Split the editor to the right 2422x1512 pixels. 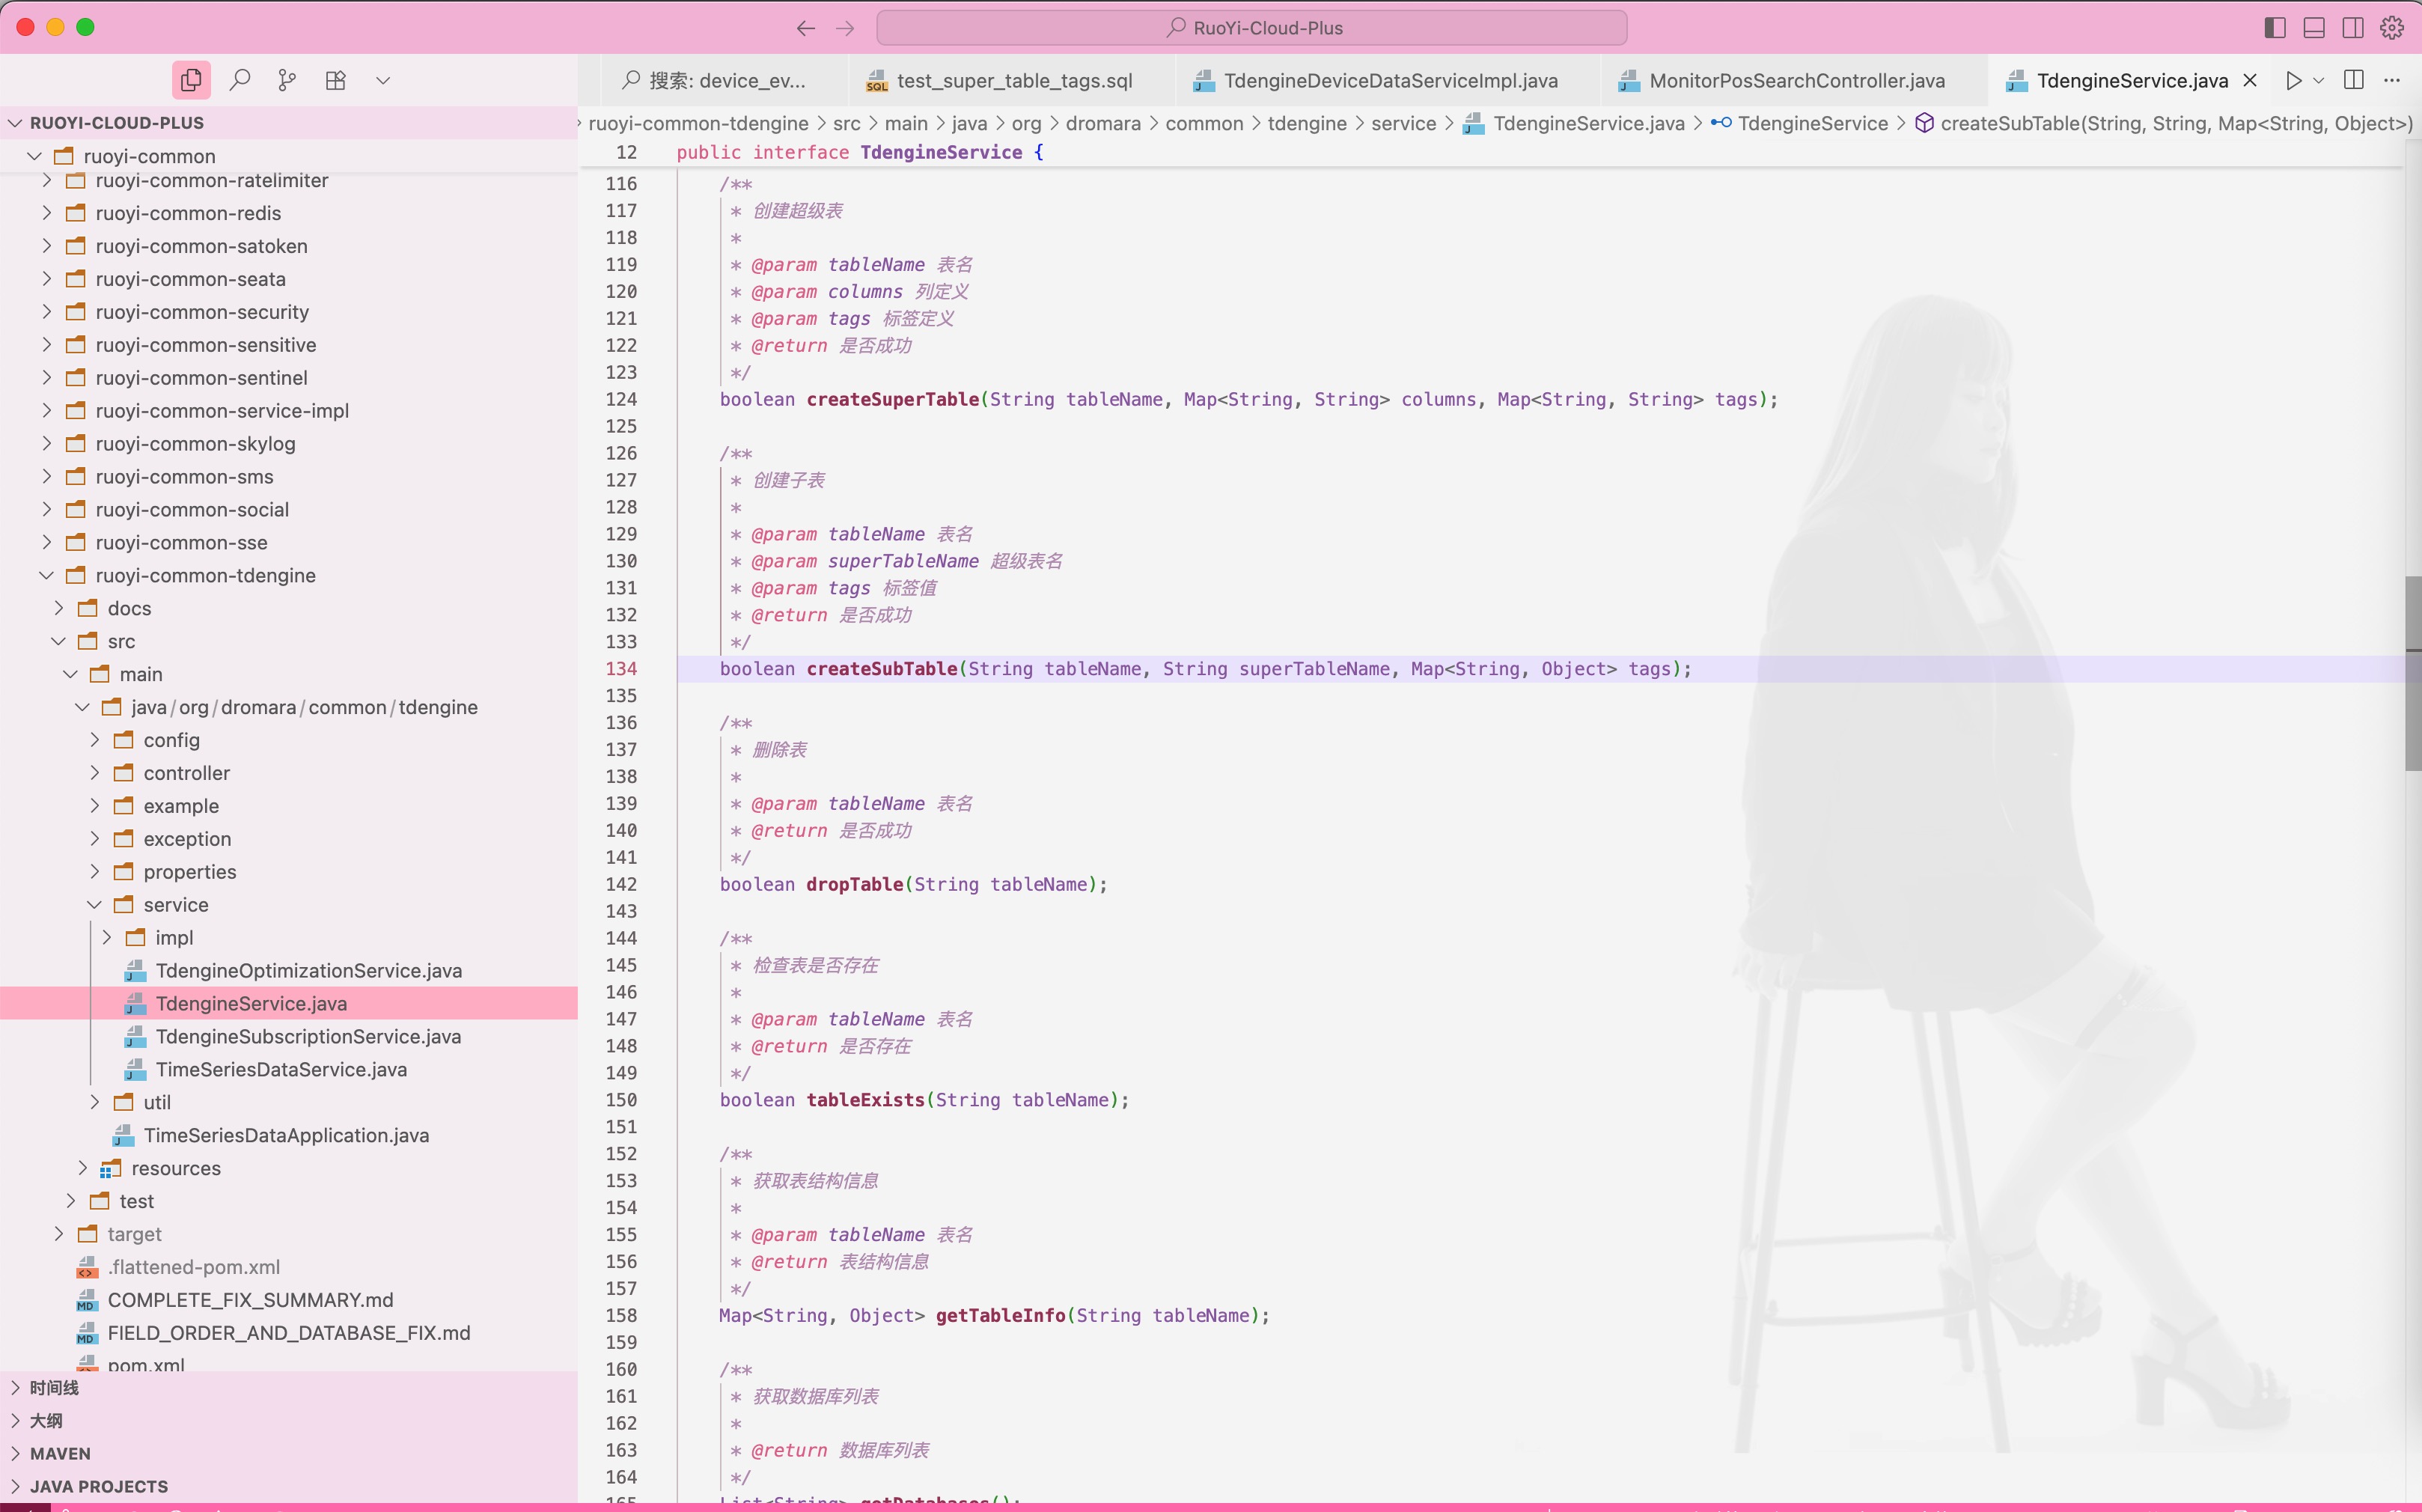coord(2353,80)
